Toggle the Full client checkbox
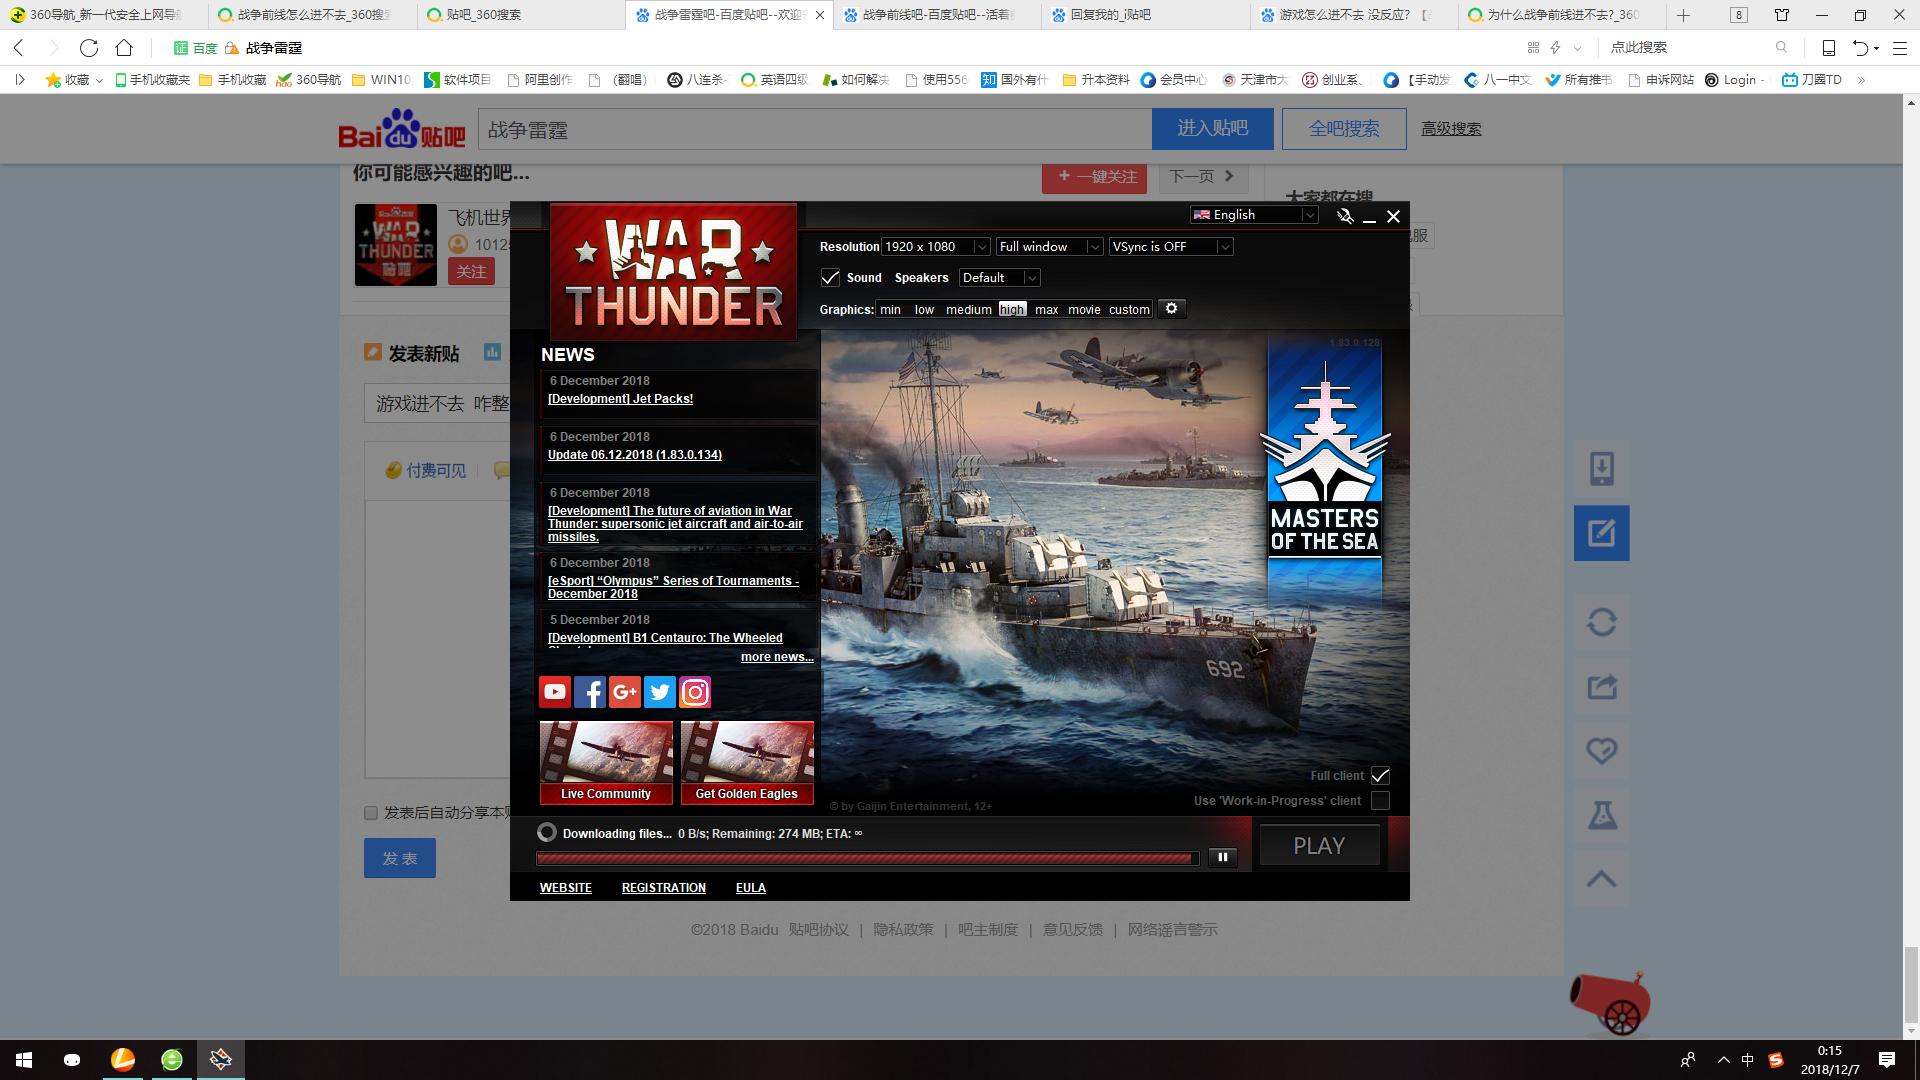Image resolution: width=1920 pixels, height=1080 pixels. point(1381,776)
